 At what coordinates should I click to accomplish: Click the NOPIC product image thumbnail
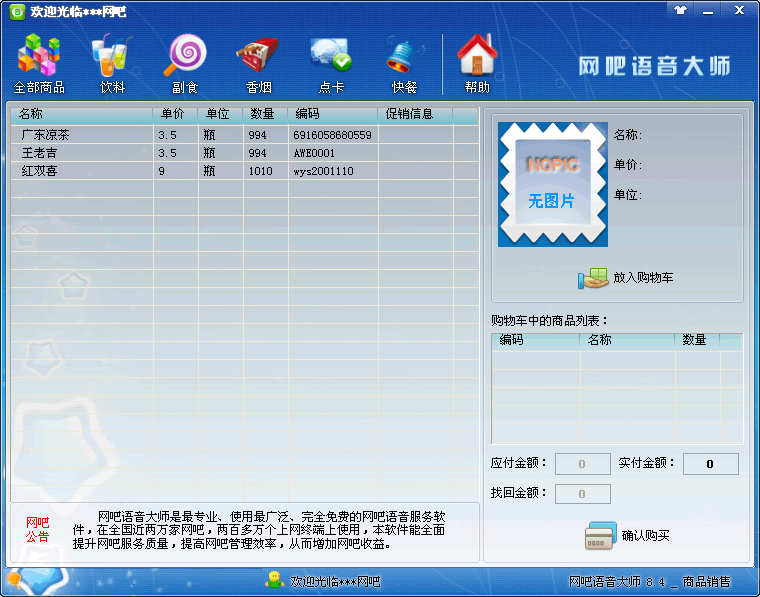tap(553, 184)
